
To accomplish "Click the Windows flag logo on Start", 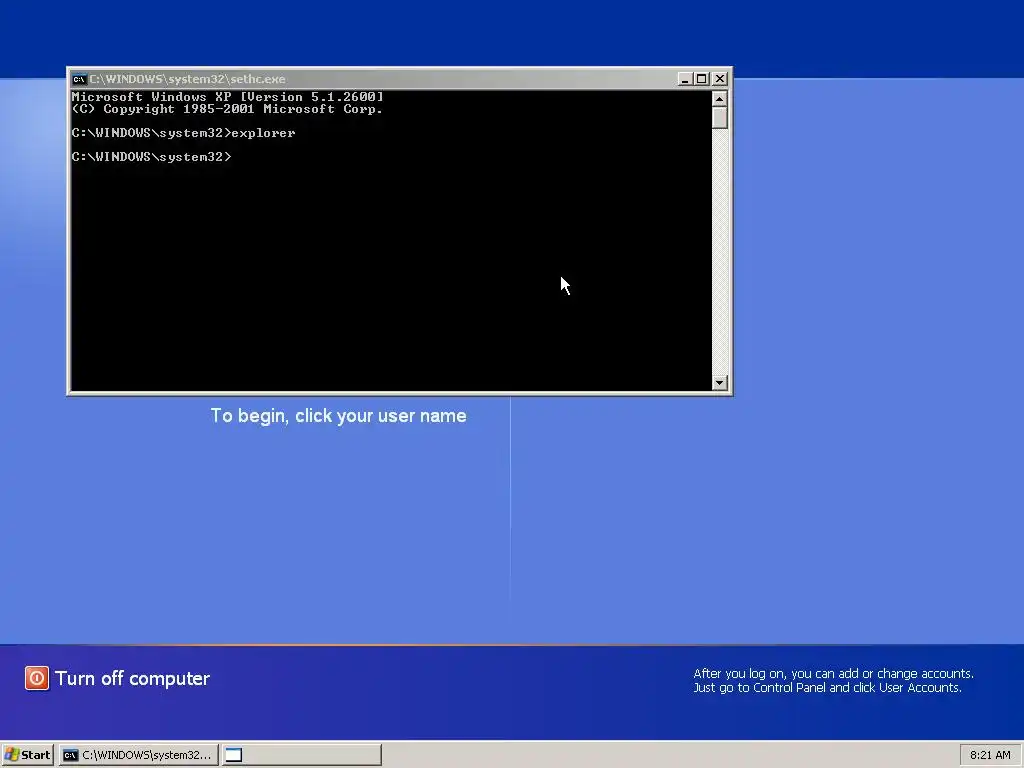I will pyautogui.click(x=12, y=755).
